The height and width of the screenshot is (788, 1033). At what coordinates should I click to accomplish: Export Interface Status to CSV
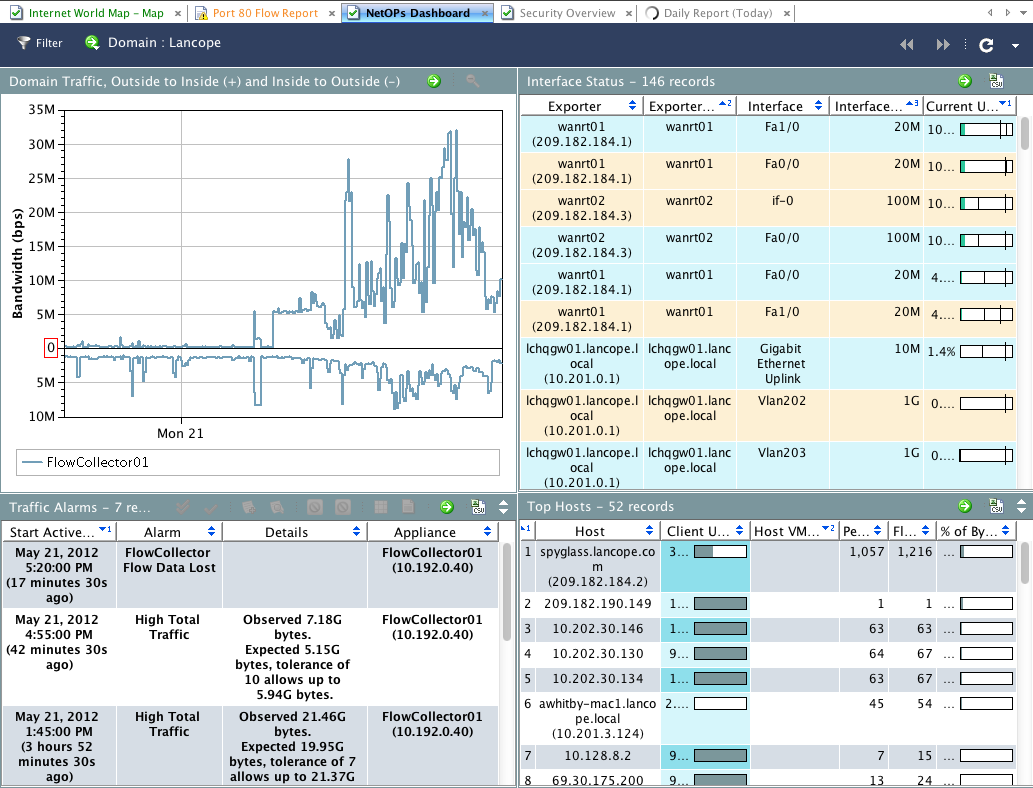coord(996,81)
